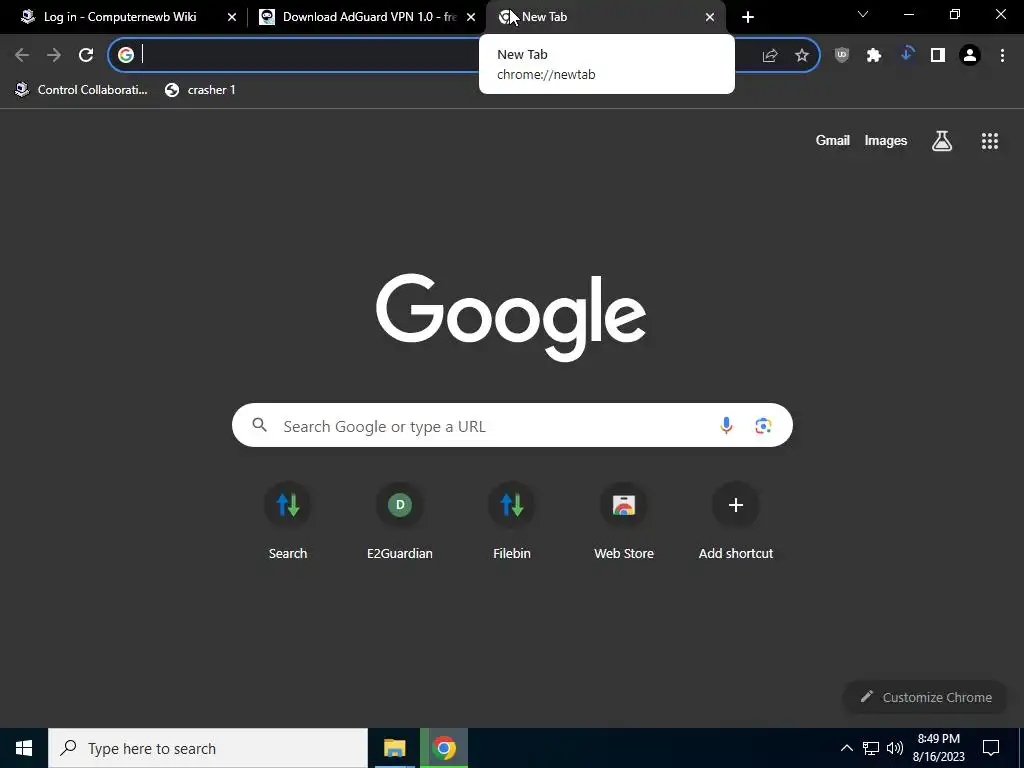The image size is (1024, 768).
Task: Open the Control Collaborati... bookmark
Action: pos(82,90)
